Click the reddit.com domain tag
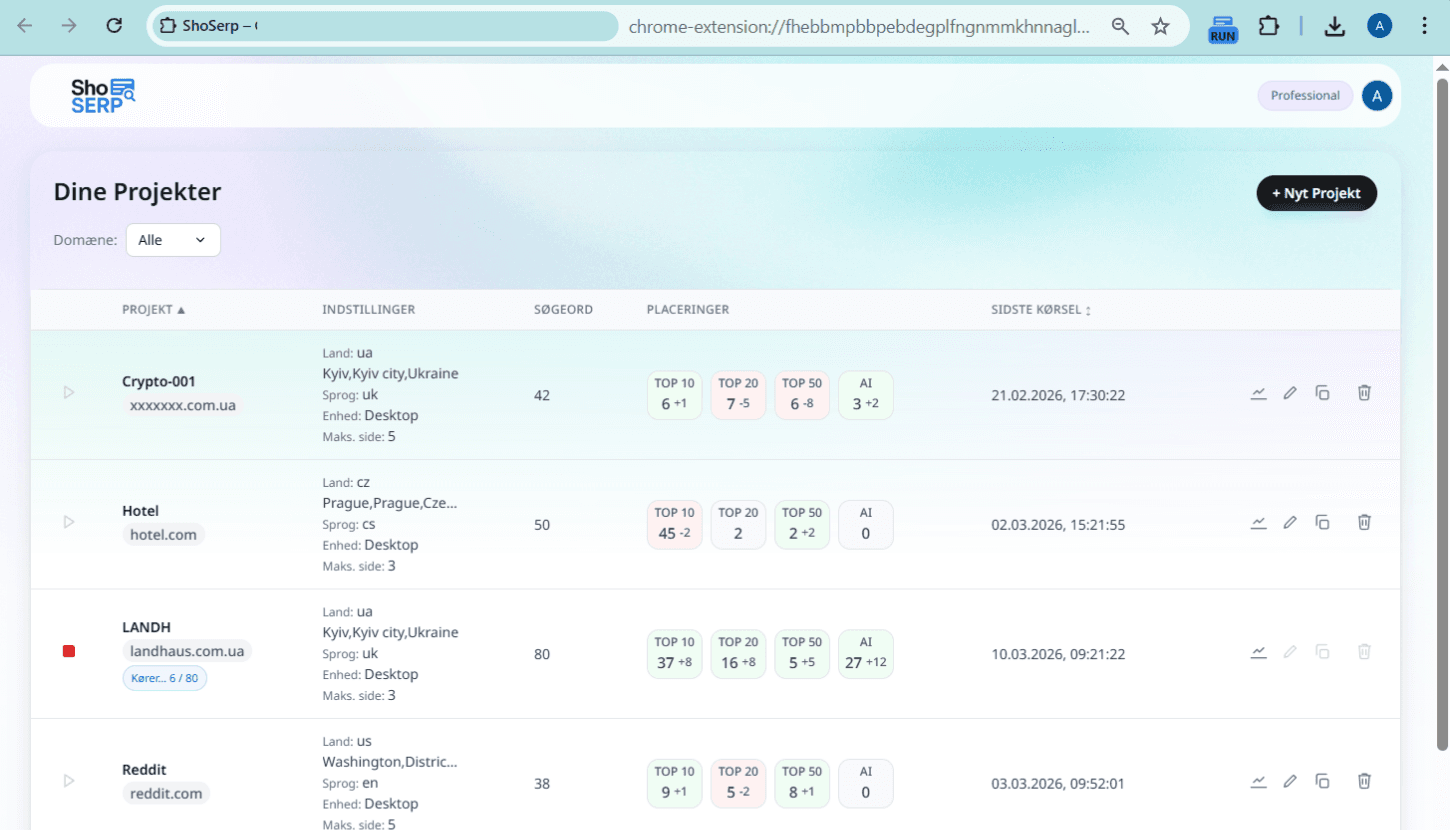Viewport: 1450px width, 830px height. pos(166,794)
